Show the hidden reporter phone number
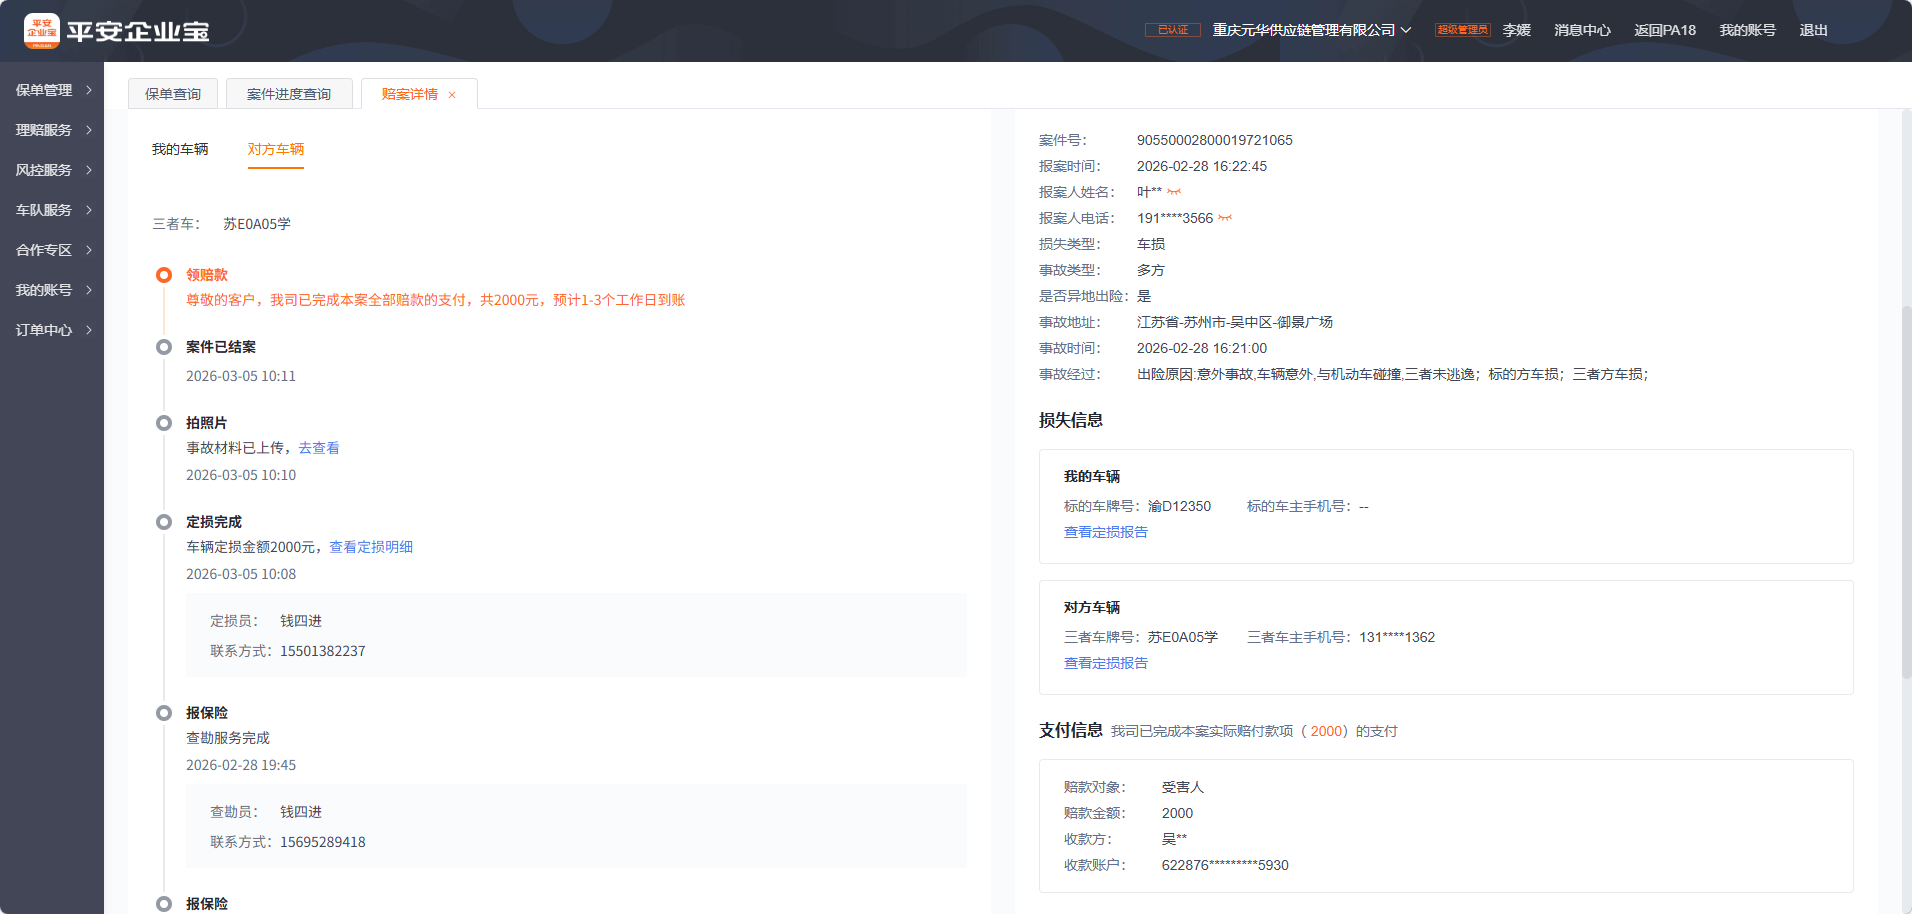This screenshot has height=914, width=1912. pos(1225,218)
